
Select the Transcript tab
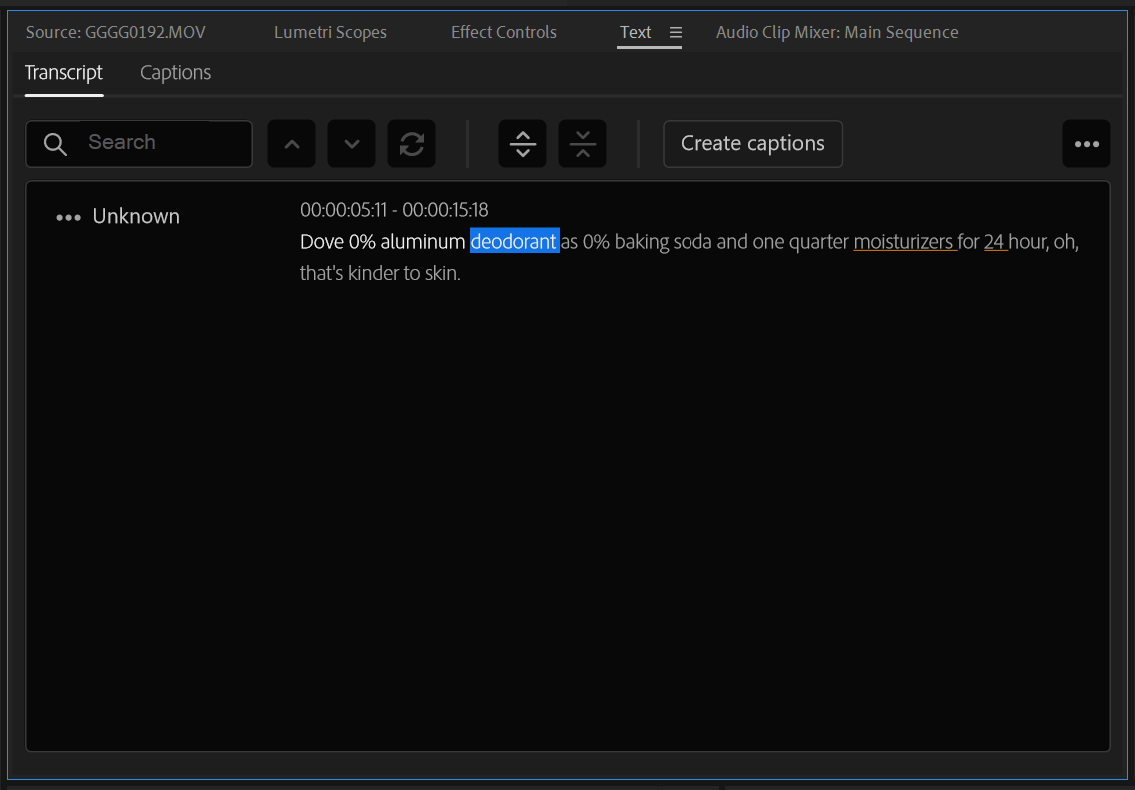click(x=64, y=72)
